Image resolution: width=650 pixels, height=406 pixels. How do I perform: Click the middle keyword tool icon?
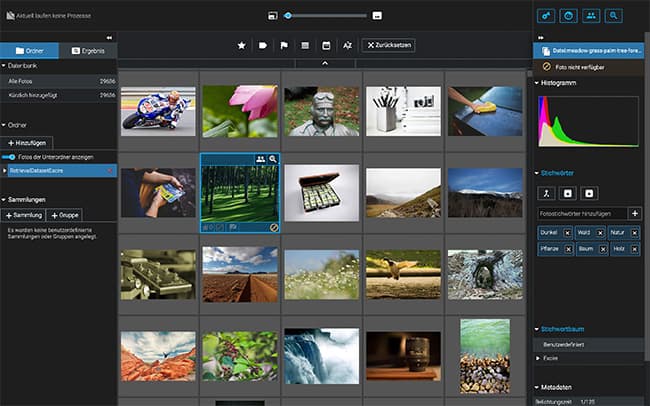point(568,193)
